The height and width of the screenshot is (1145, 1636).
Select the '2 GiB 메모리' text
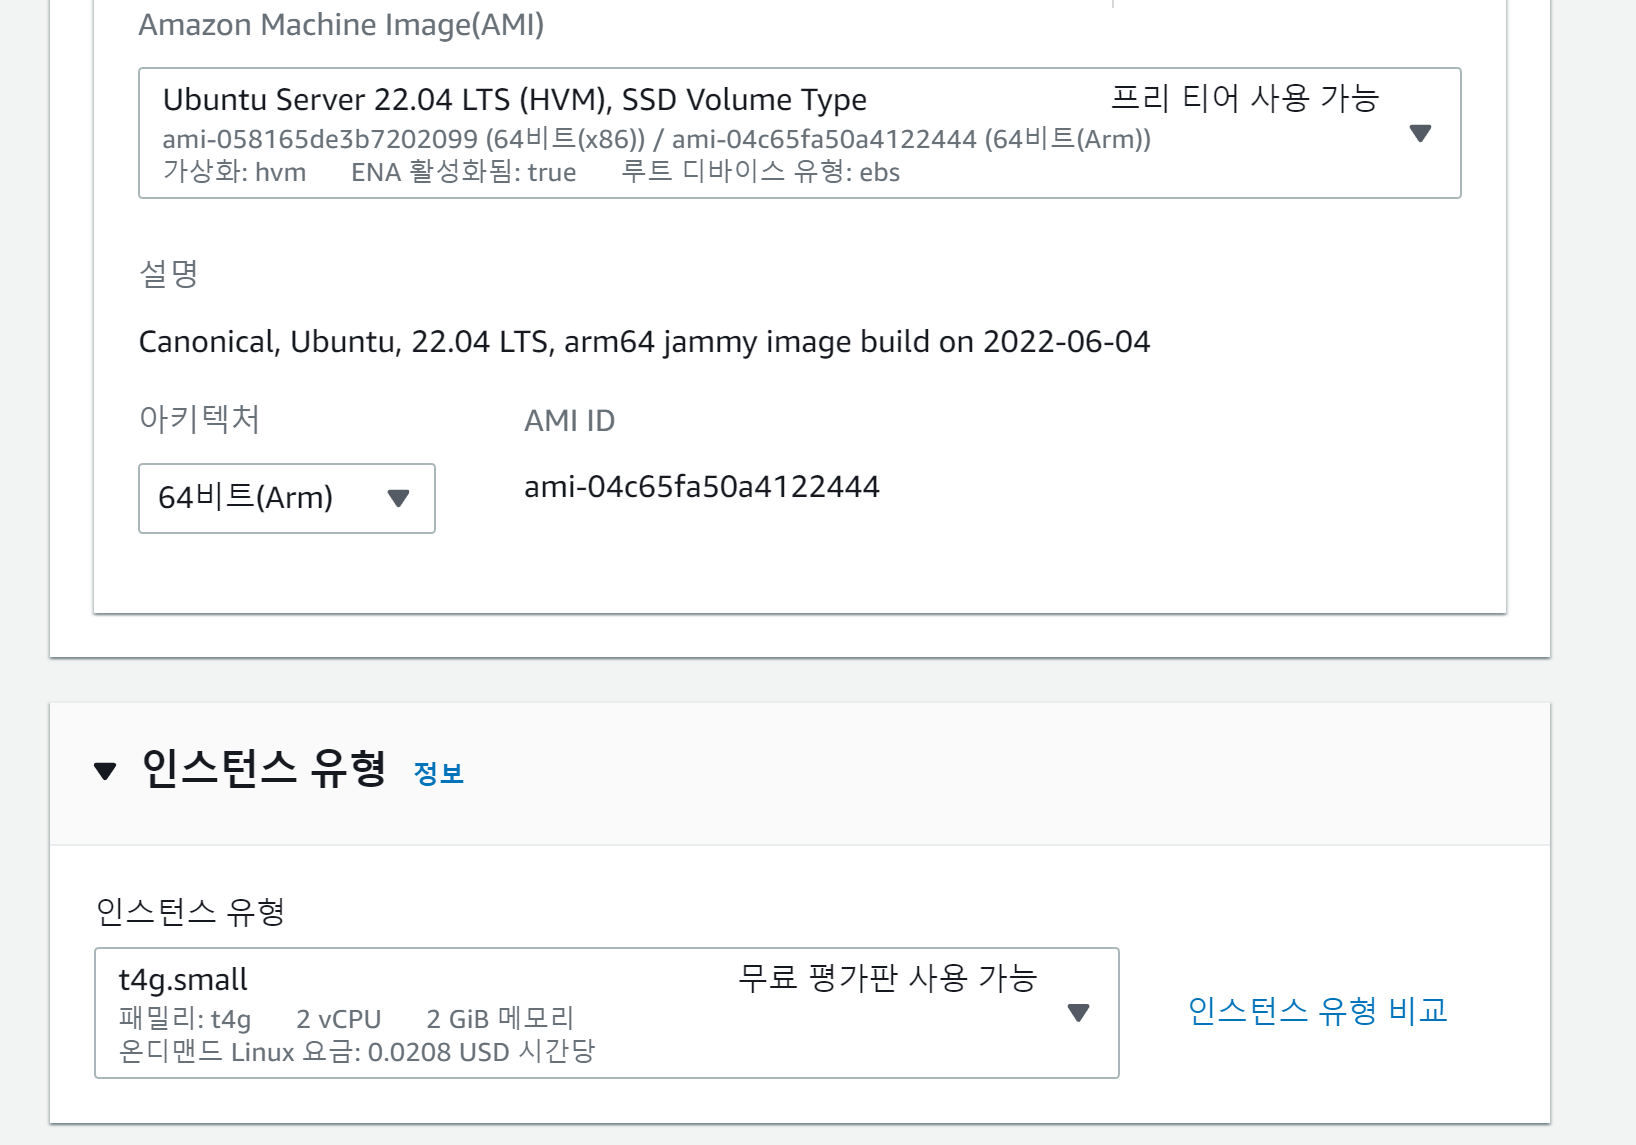(x=500, y=1019)
